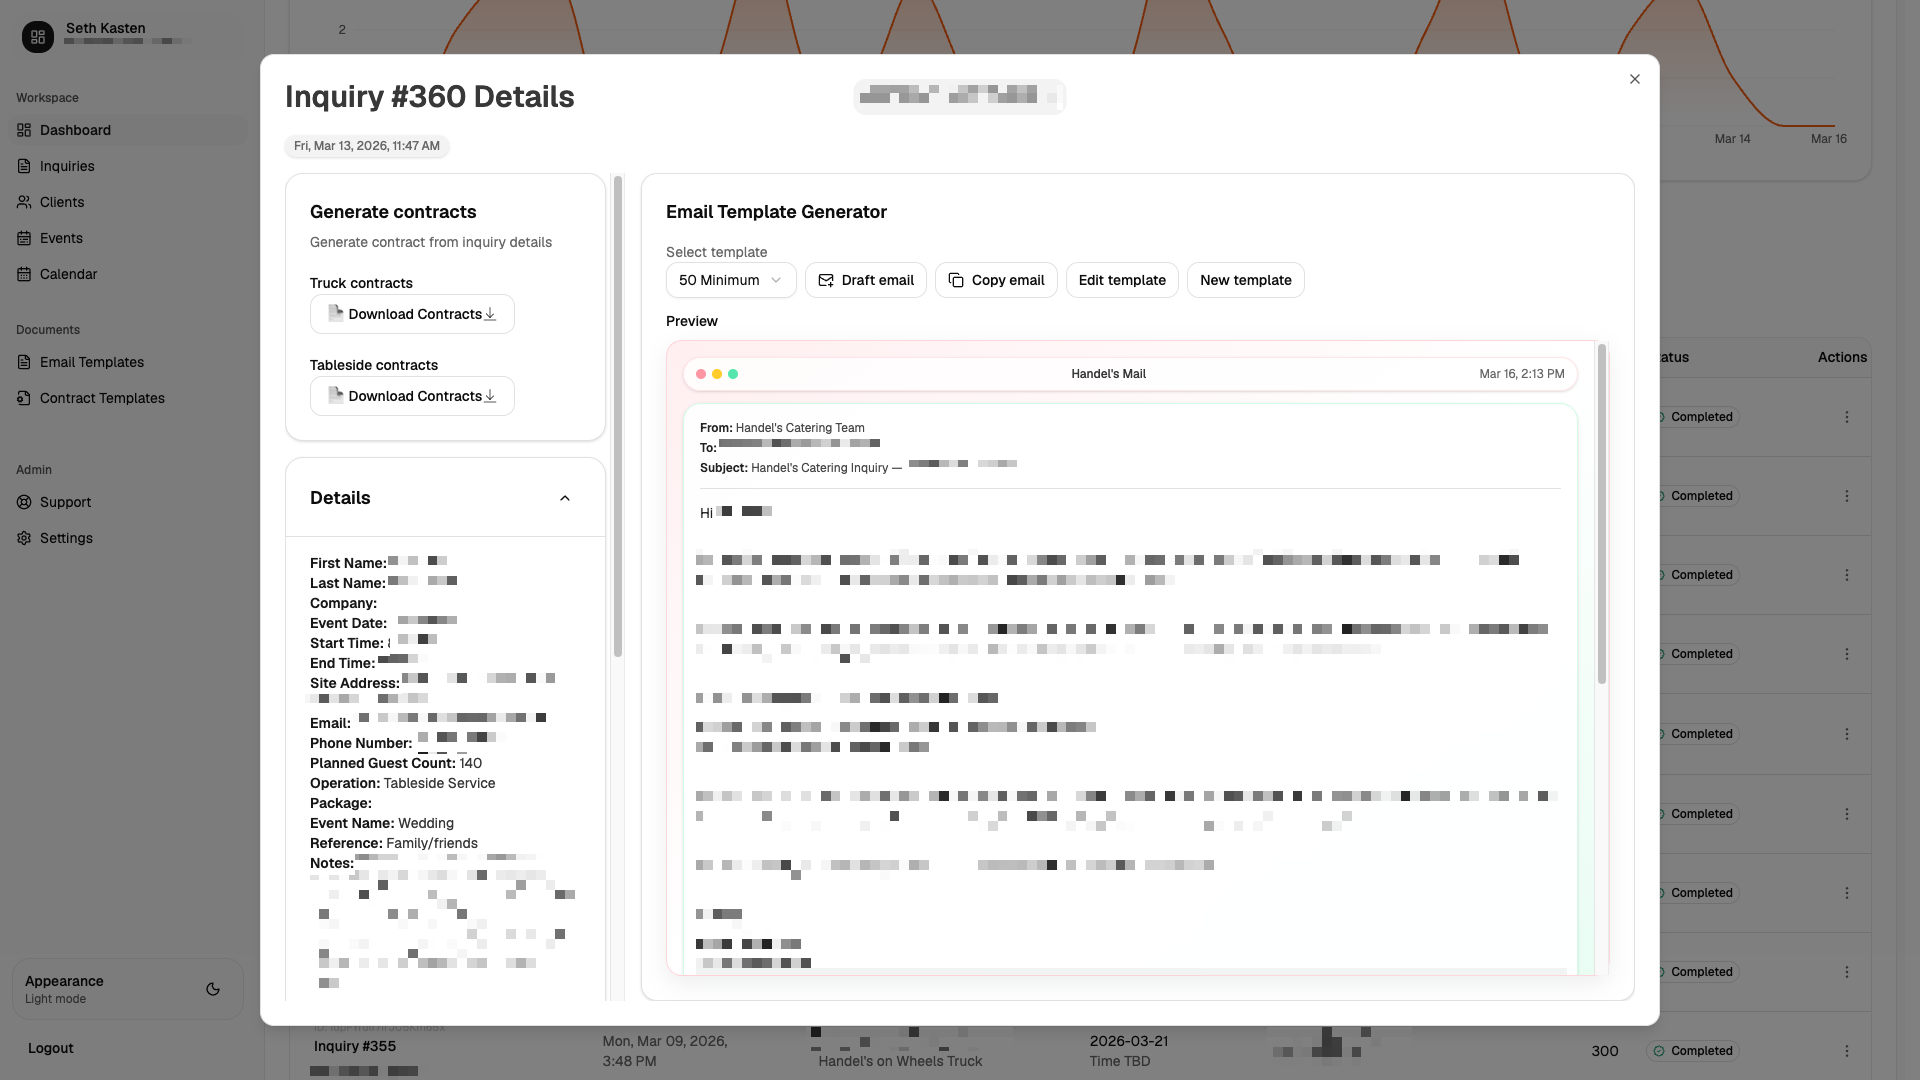Download Truck contracts
Viewport: 1920px width, 1080px height.
click(x=412, y=314)
